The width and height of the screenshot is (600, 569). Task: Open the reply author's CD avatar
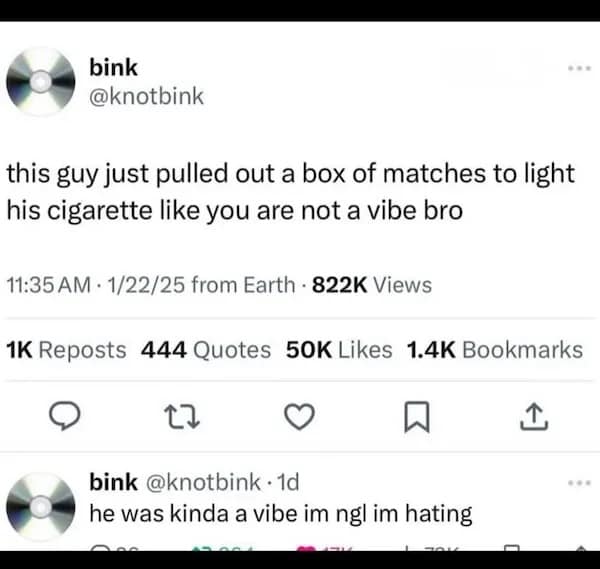coord(41,507)
